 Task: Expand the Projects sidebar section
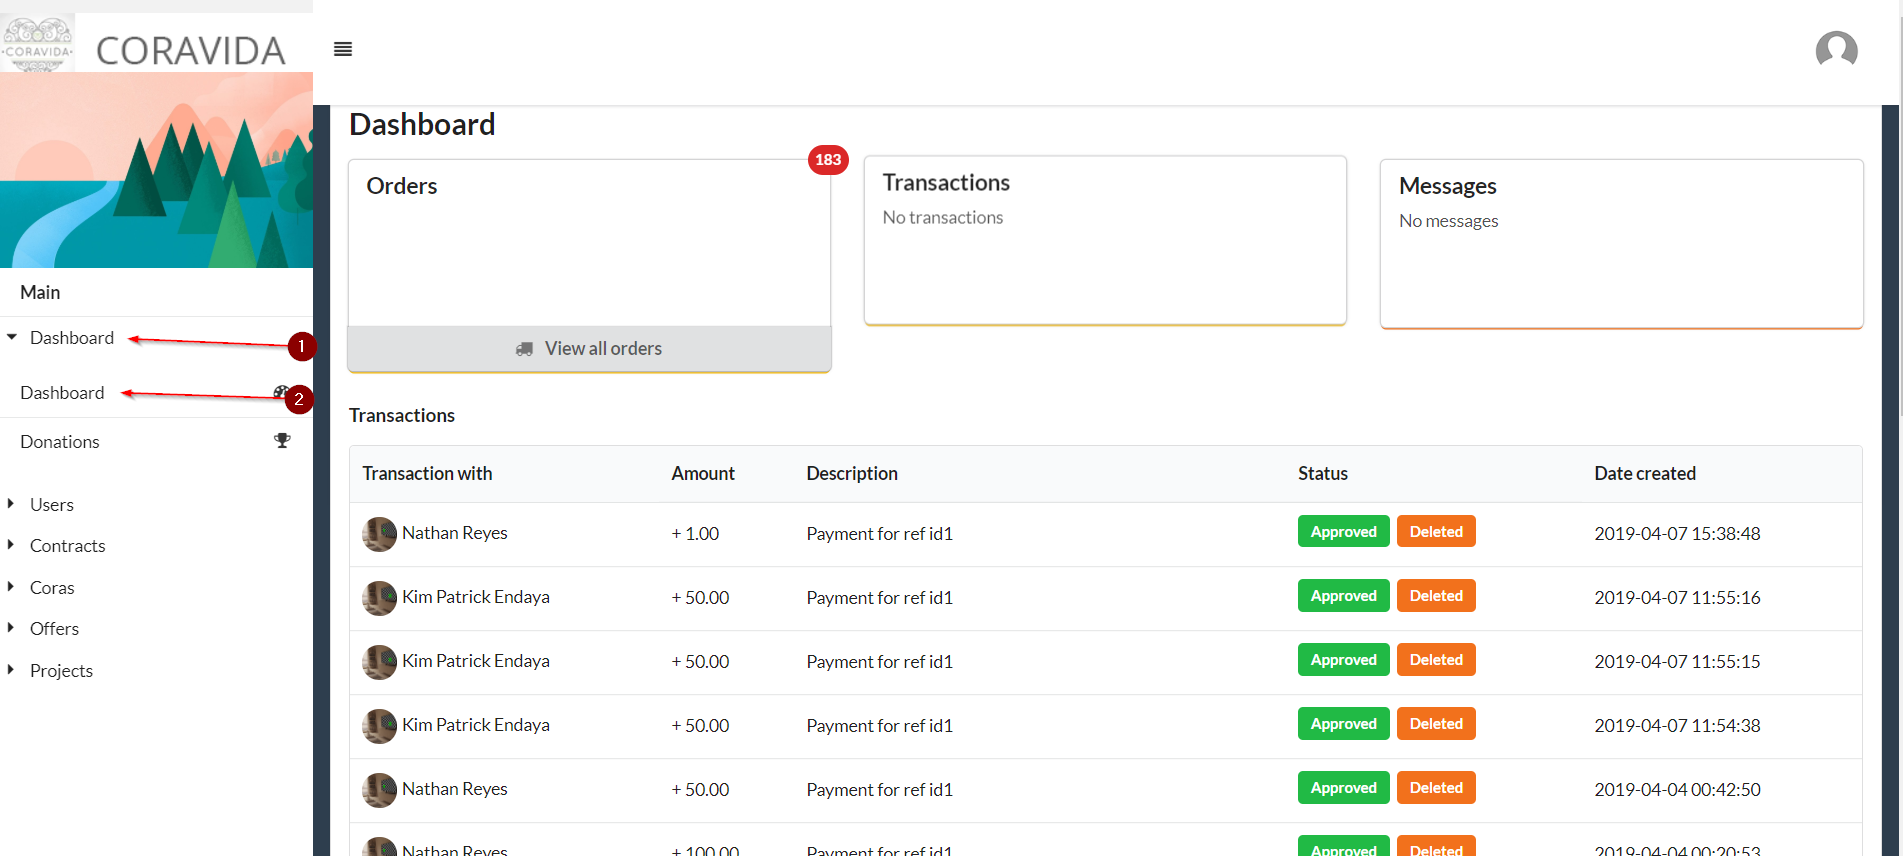point(61,671)
